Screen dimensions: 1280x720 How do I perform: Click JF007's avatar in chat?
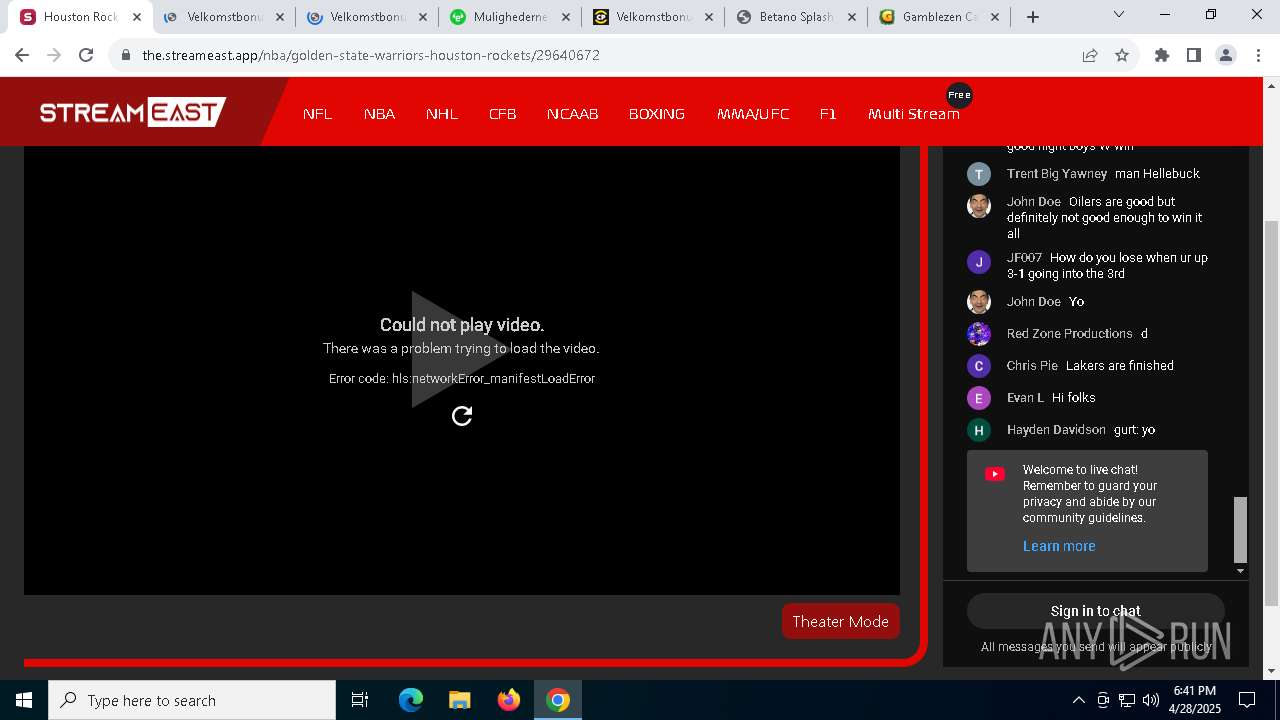pos(979,262)
